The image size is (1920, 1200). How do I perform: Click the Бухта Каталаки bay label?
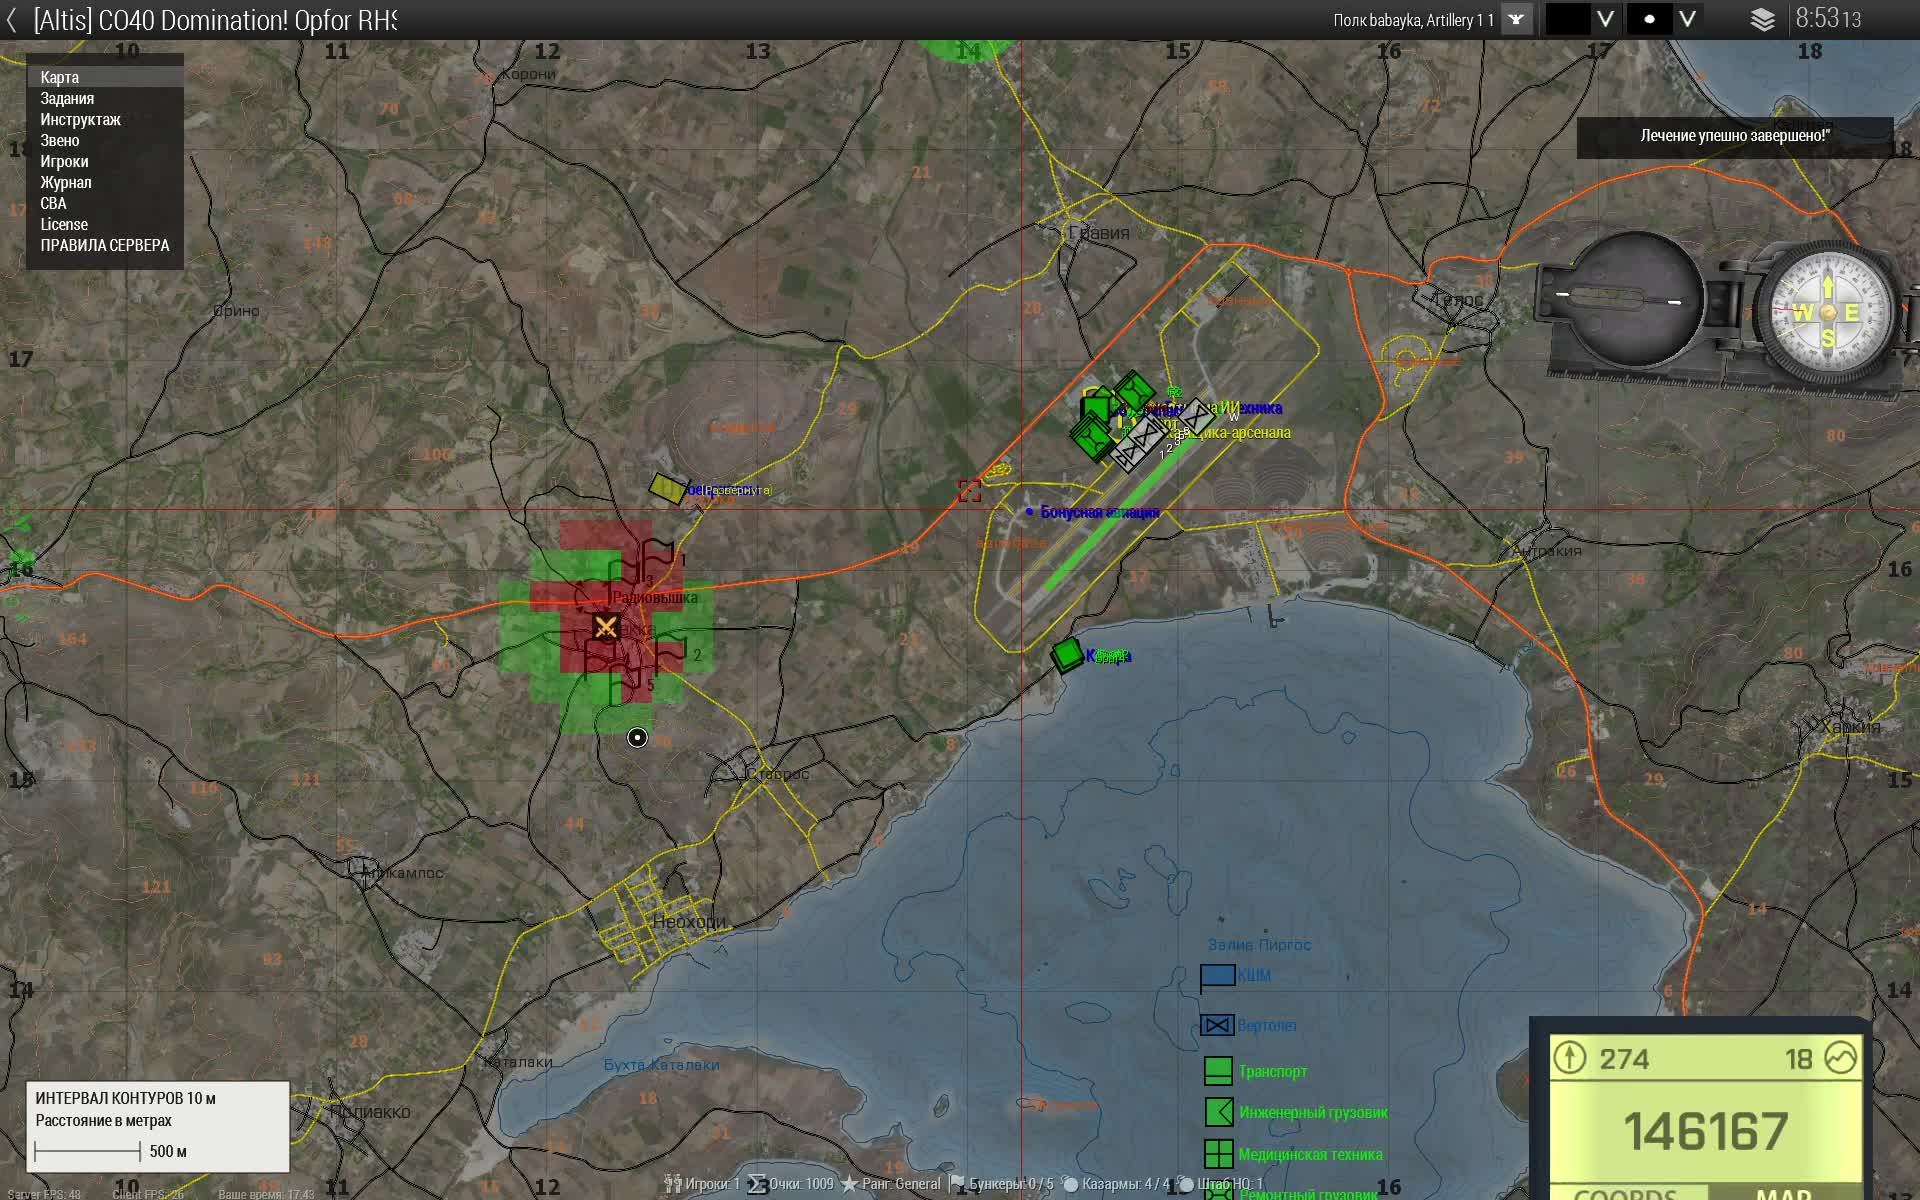point(662,1065)
